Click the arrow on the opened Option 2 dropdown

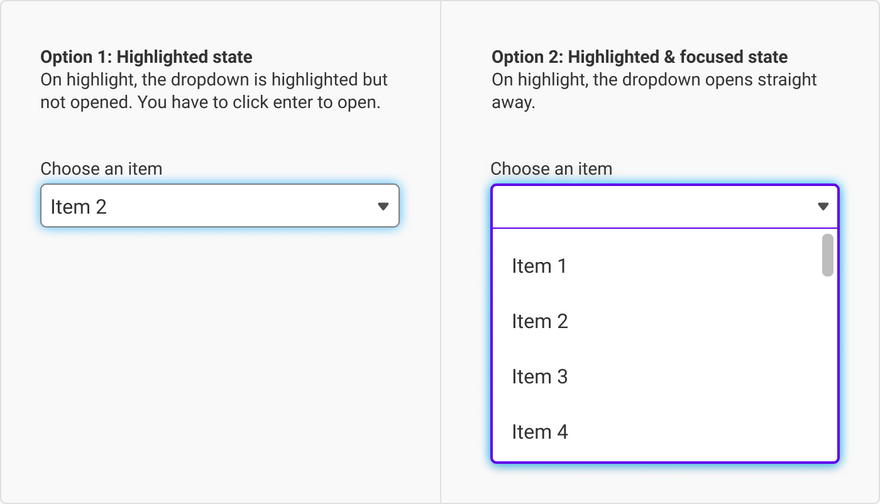[823, 206]
